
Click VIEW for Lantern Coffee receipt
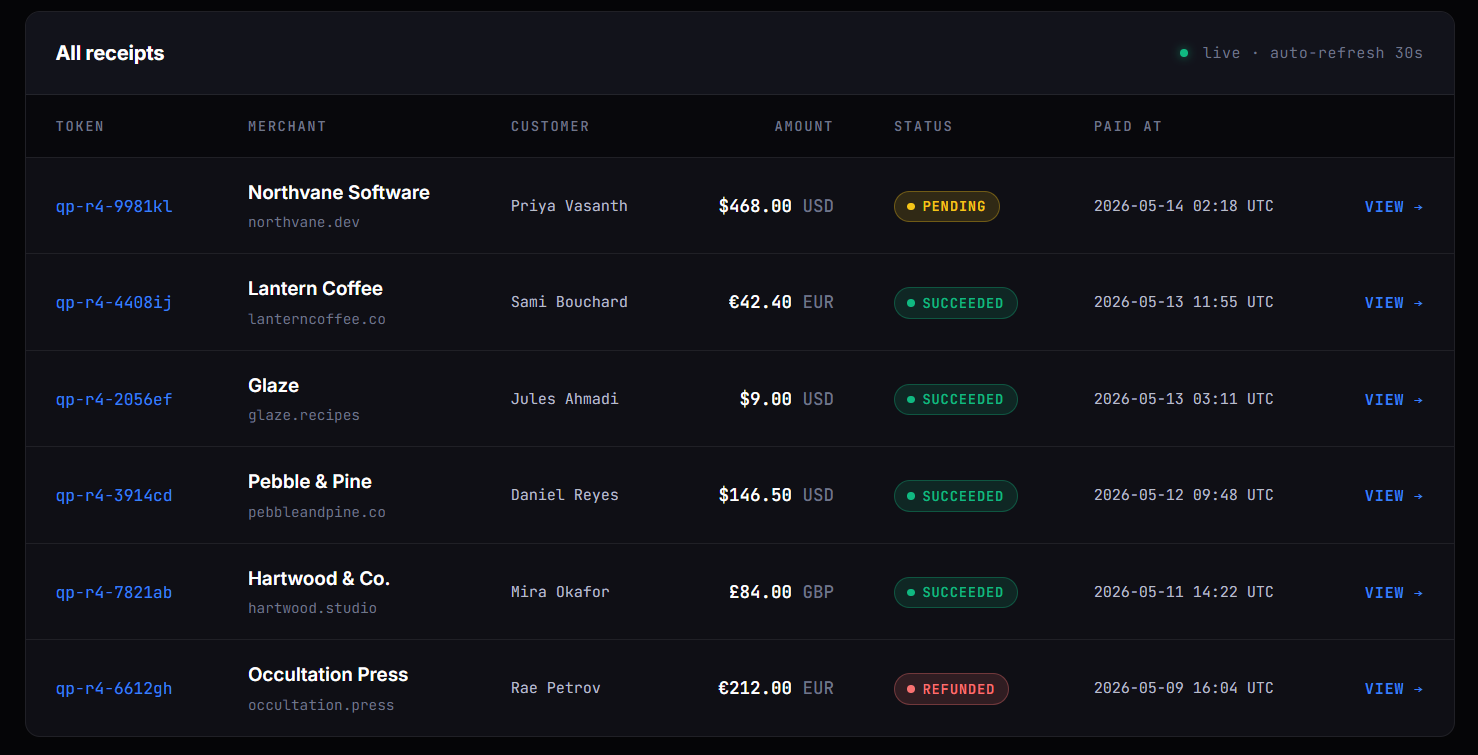tap(1394, 303)
